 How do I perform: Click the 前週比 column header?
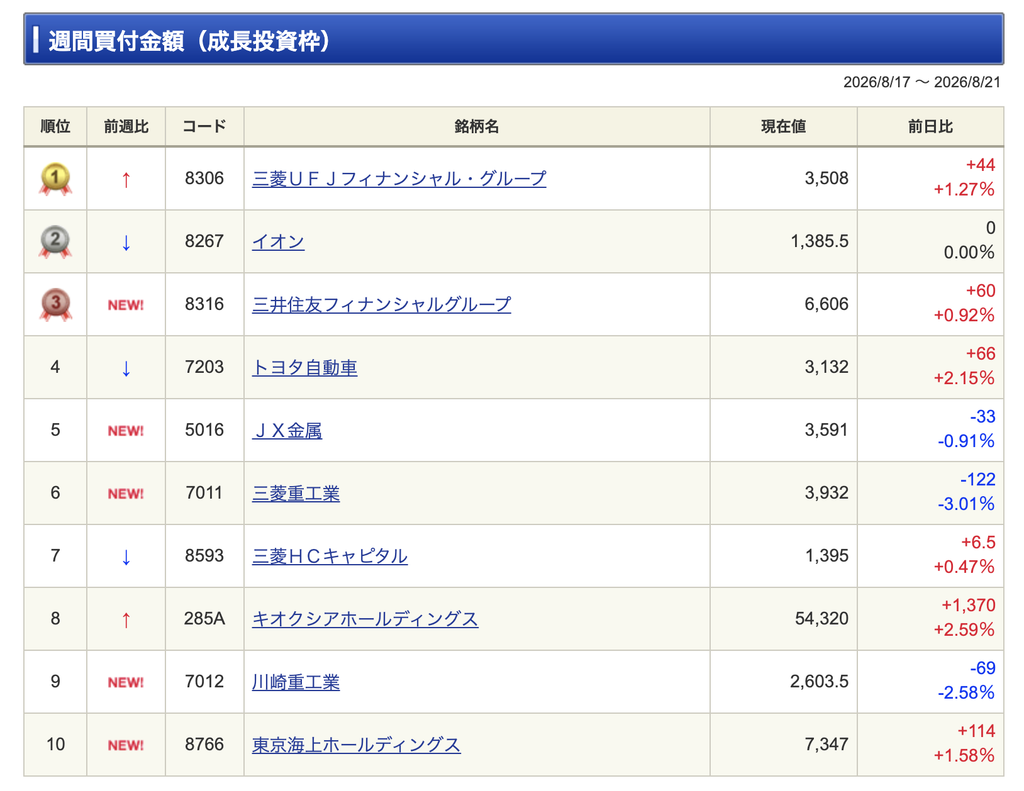pos(126,127)
